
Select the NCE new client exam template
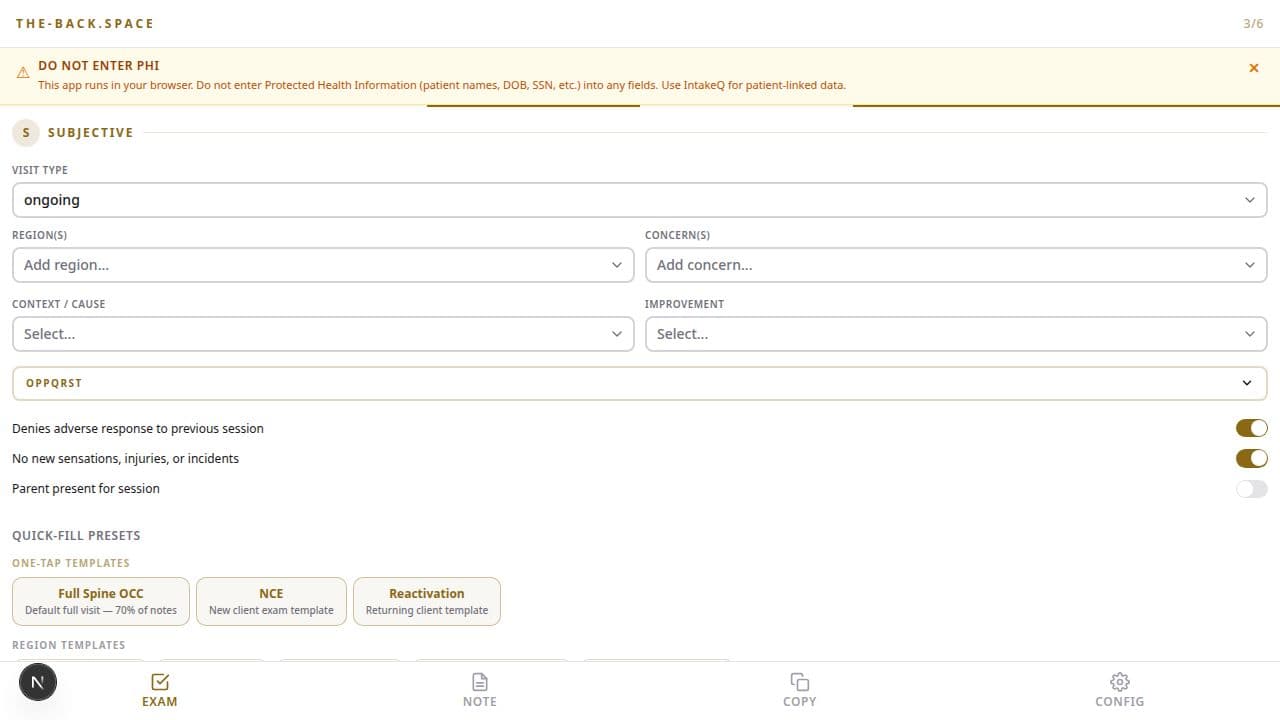click(271, 601)
